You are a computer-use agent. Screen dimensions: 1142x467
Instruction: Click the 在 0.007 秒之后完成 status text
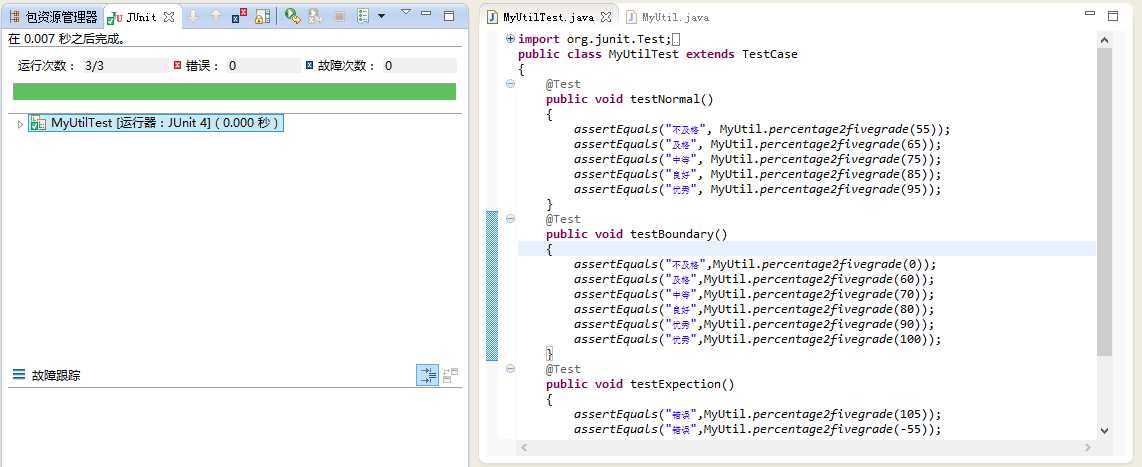point(66,39)
